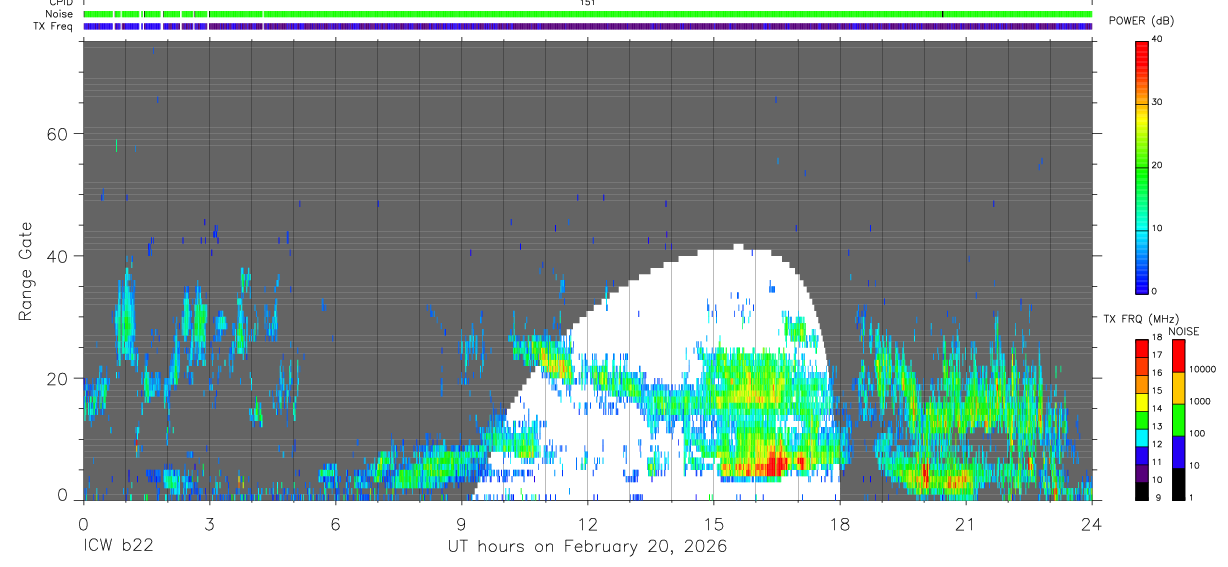1228x567 pixels.
Task: Click the '18' tick on UT hours axis
Action: pos(839,523)
